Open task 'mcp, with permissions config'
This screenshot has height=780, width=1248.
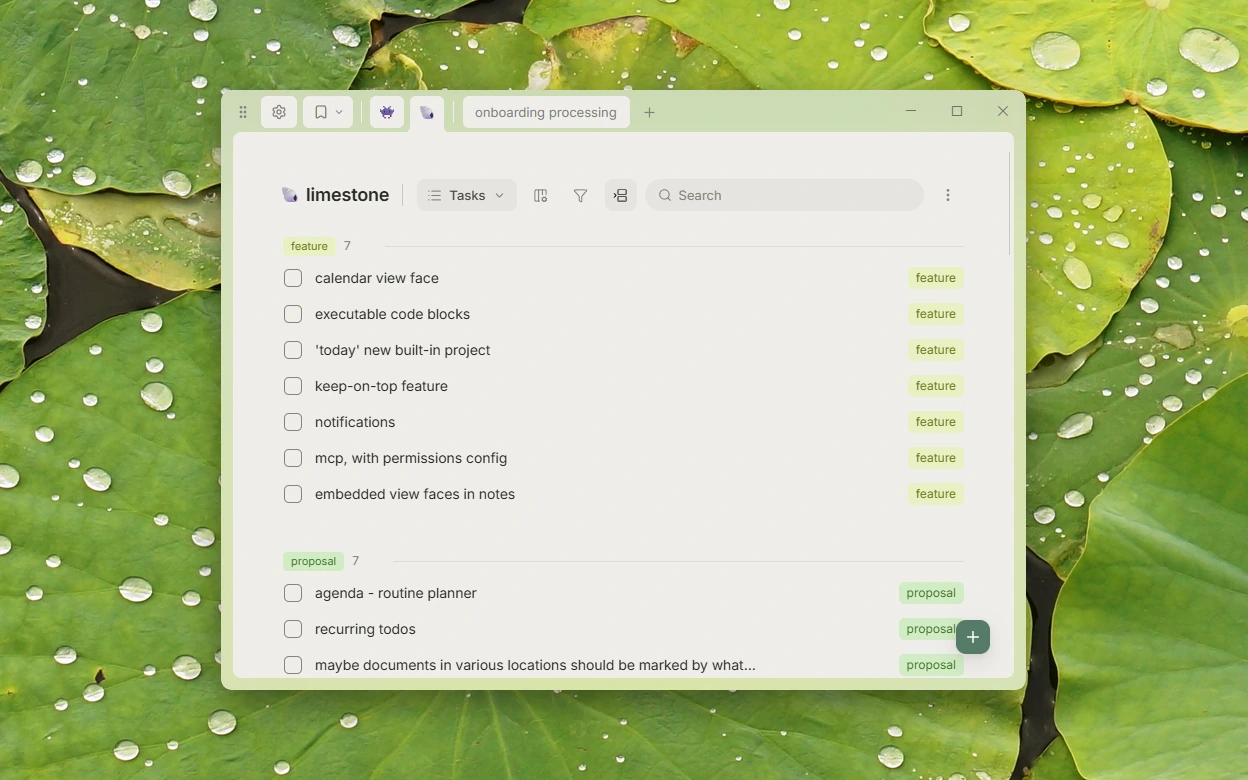point(411,458)
